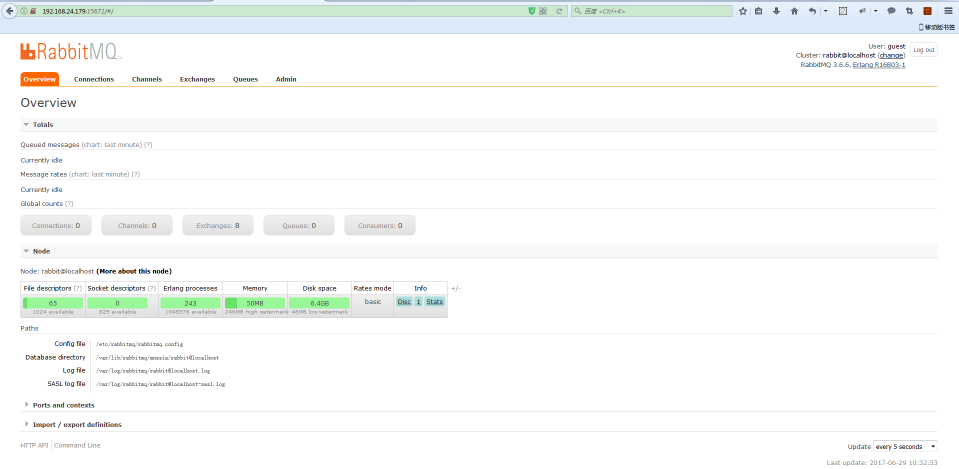Open the site information icon in address bar
959x469 pixels.
23,11
